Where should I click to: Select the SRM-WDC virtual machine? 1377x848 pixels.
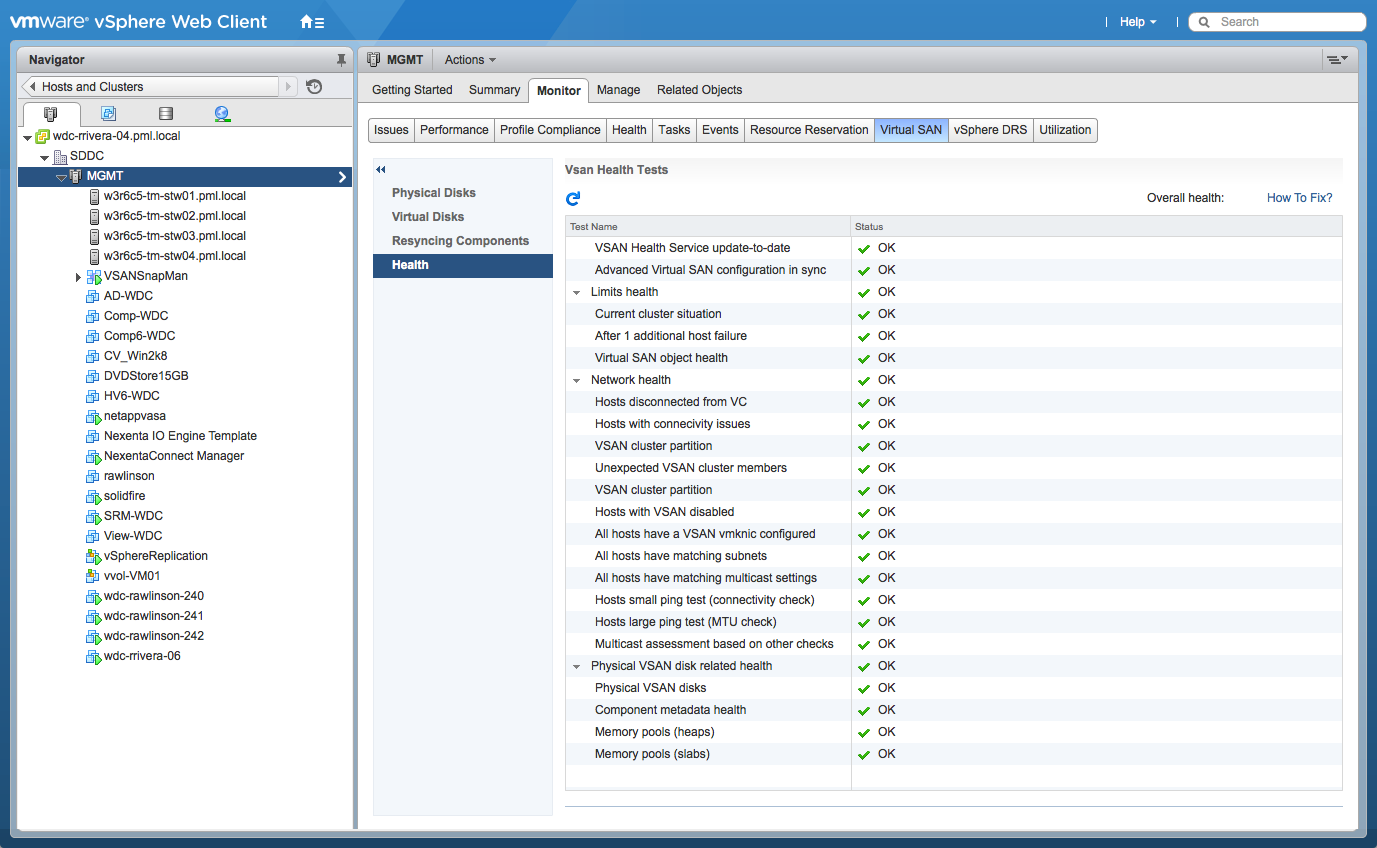133,516
